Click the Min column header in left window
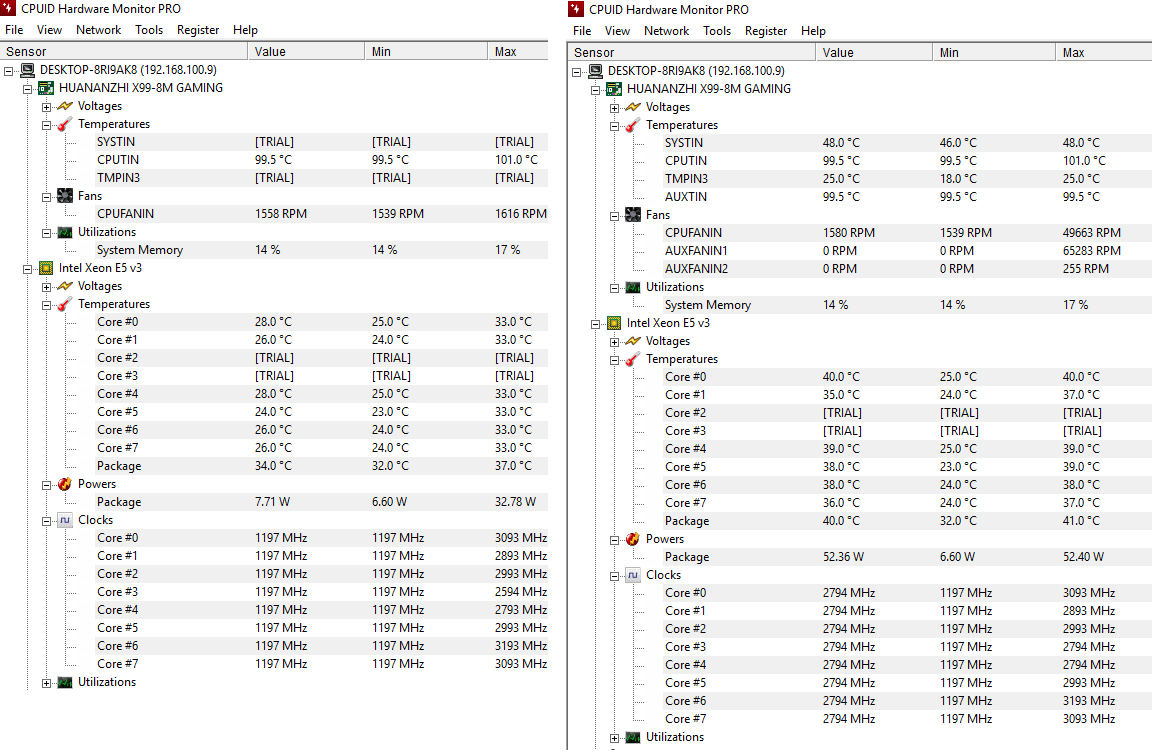The image size is (1152, 752). (x=426, y=51)
